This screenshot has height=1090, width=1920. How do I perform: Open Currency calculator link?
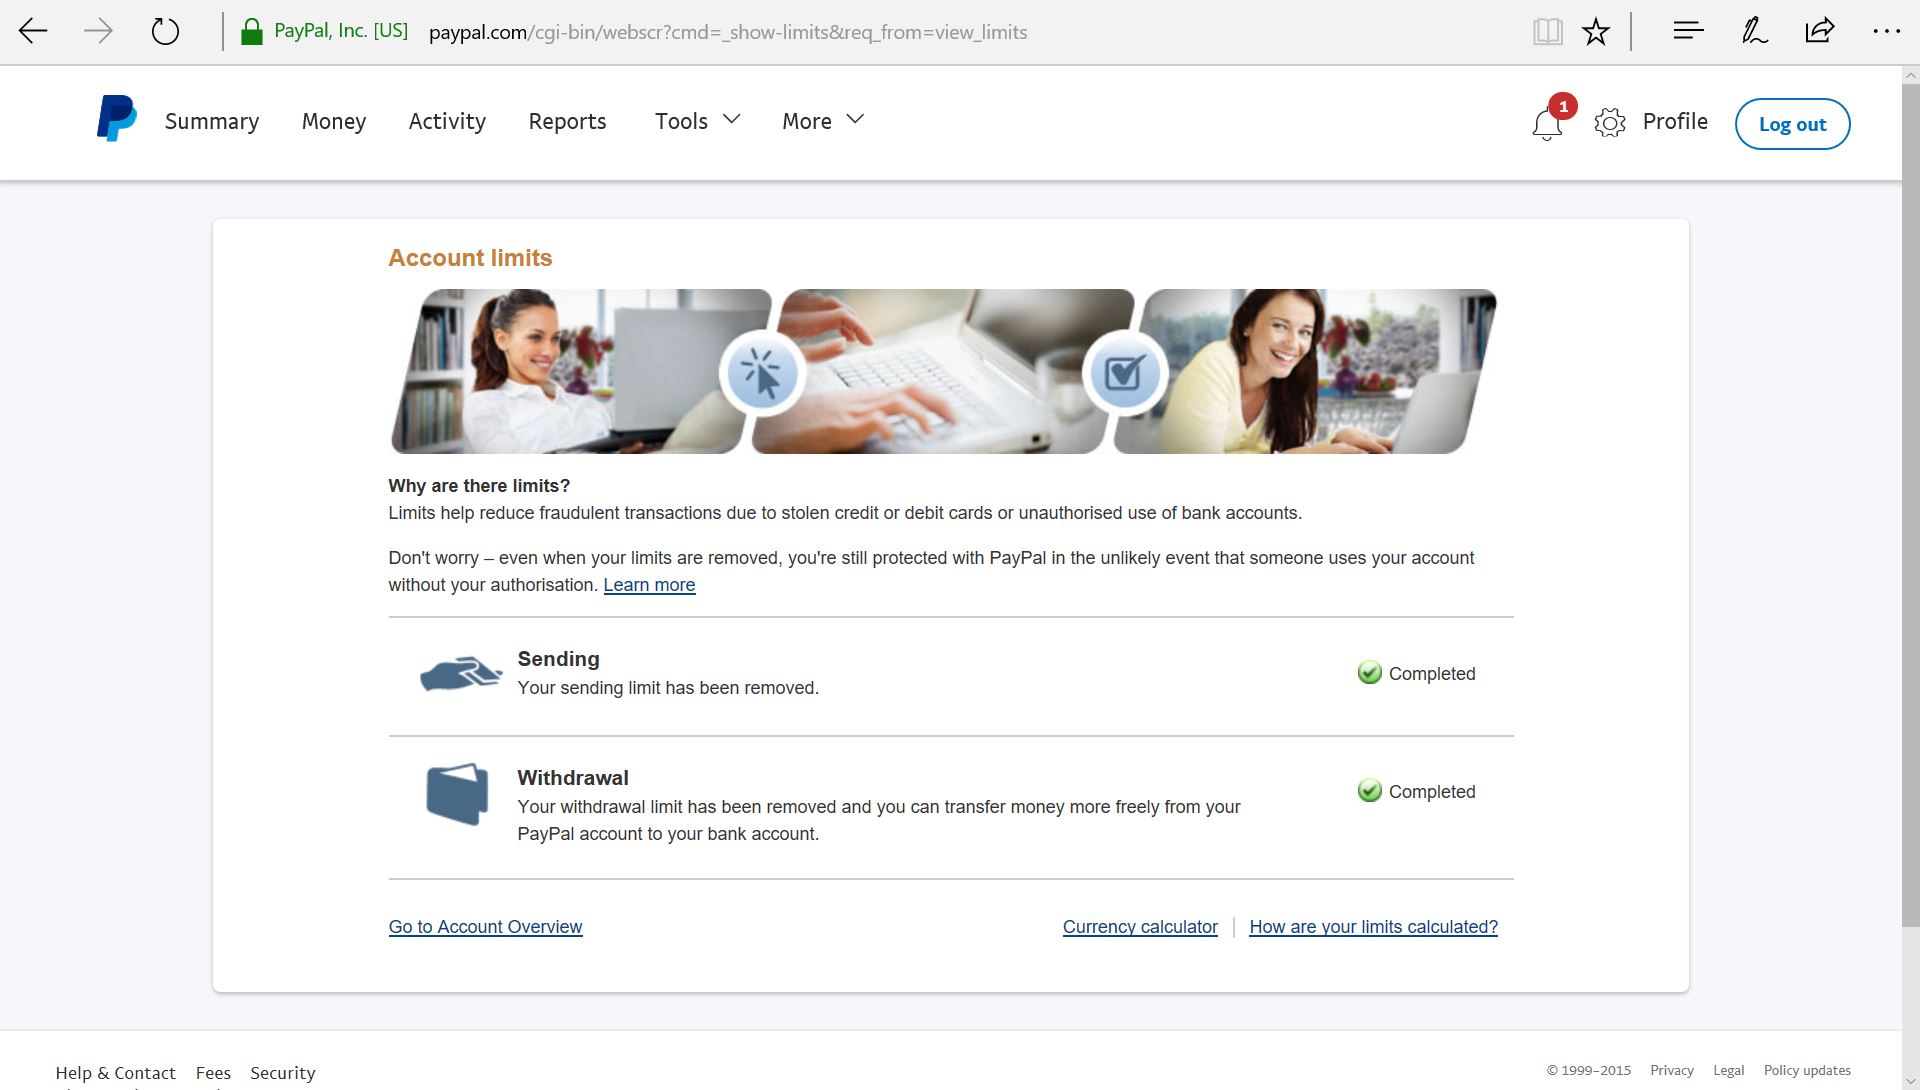(x=1140, y=927)
